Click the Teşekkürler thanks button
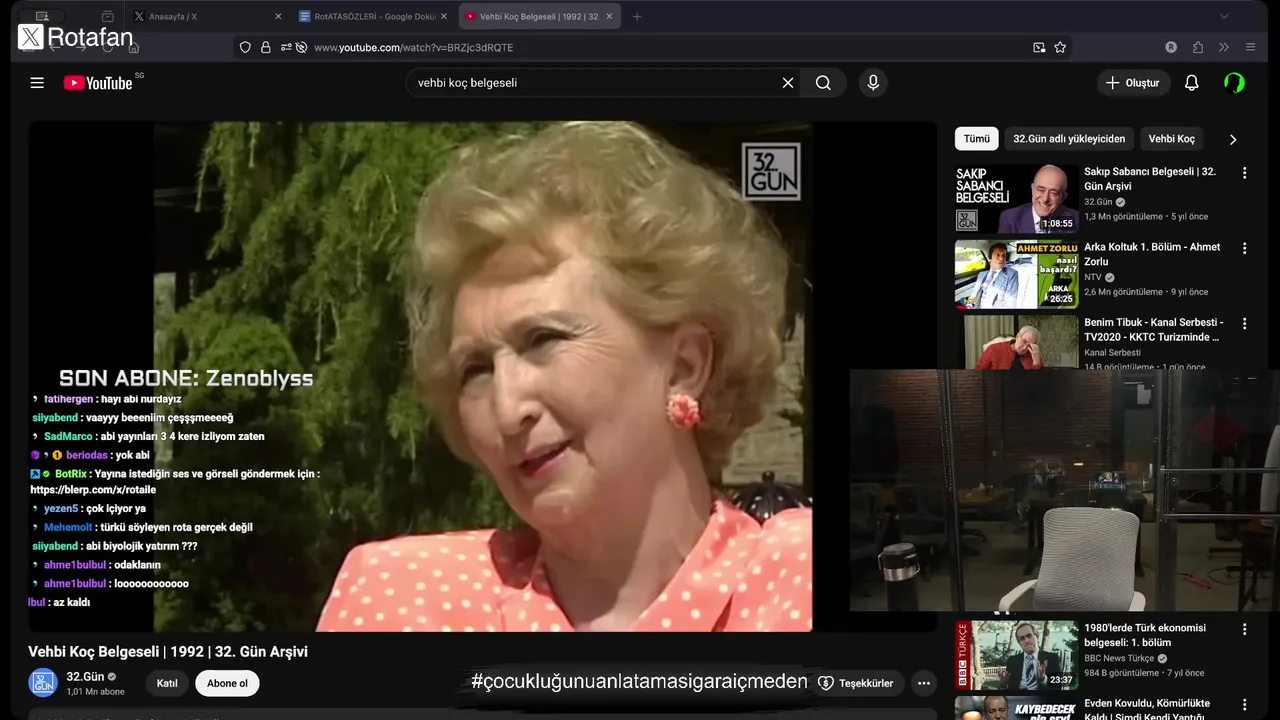Viewport: 1280px width, 720px height. click(x=856, y=683)
